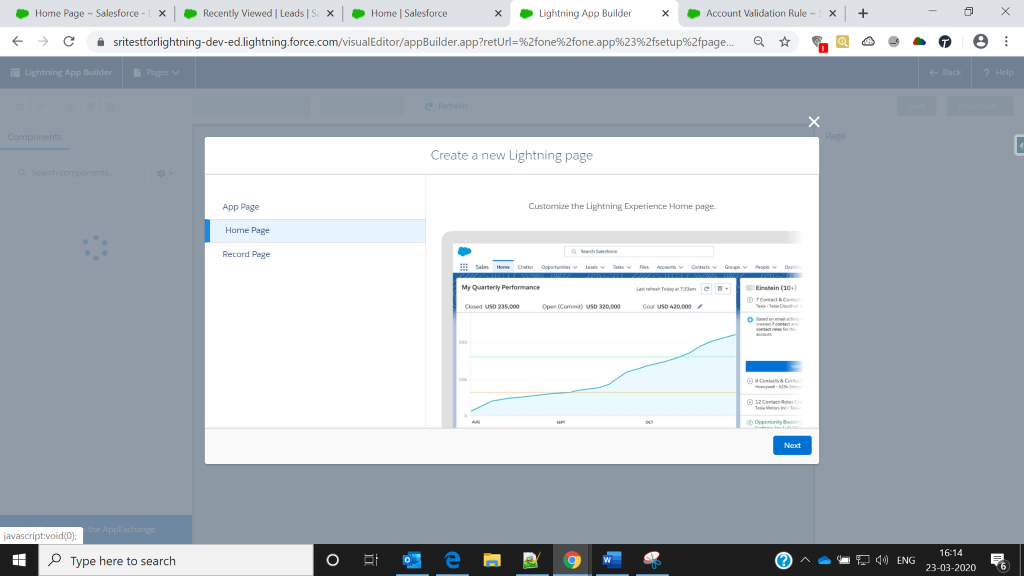Reload the page with the browser refresh icon
1024x576 pixels.
click(69, 42)
